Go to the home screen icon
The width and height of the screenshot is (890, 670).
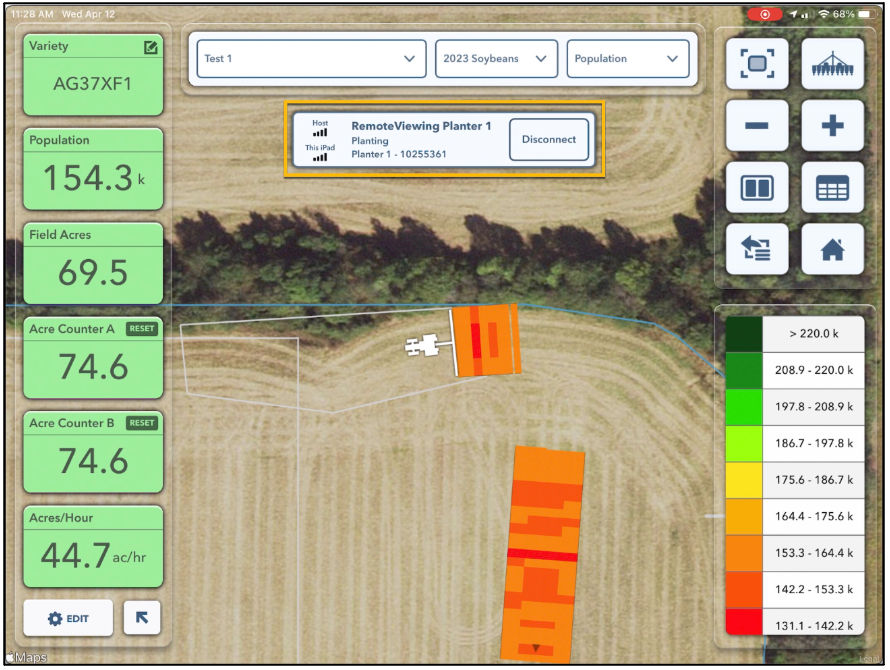coord(832,249)
